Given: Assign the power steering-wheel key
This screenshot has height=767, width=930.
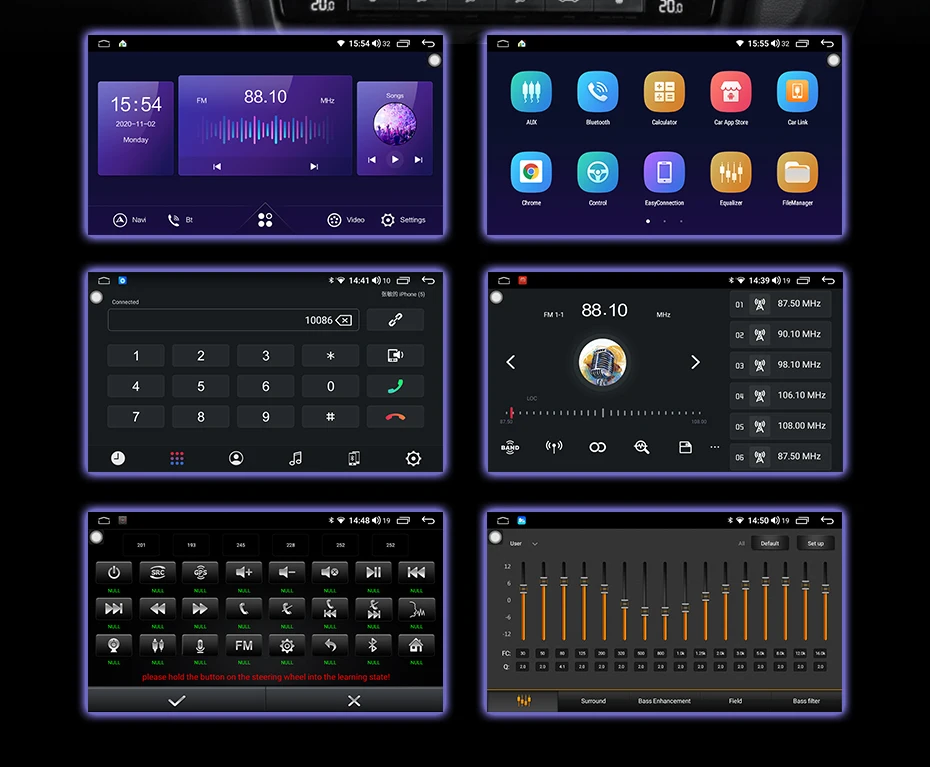Looking at the screenshot, I should tap(114, 572).
